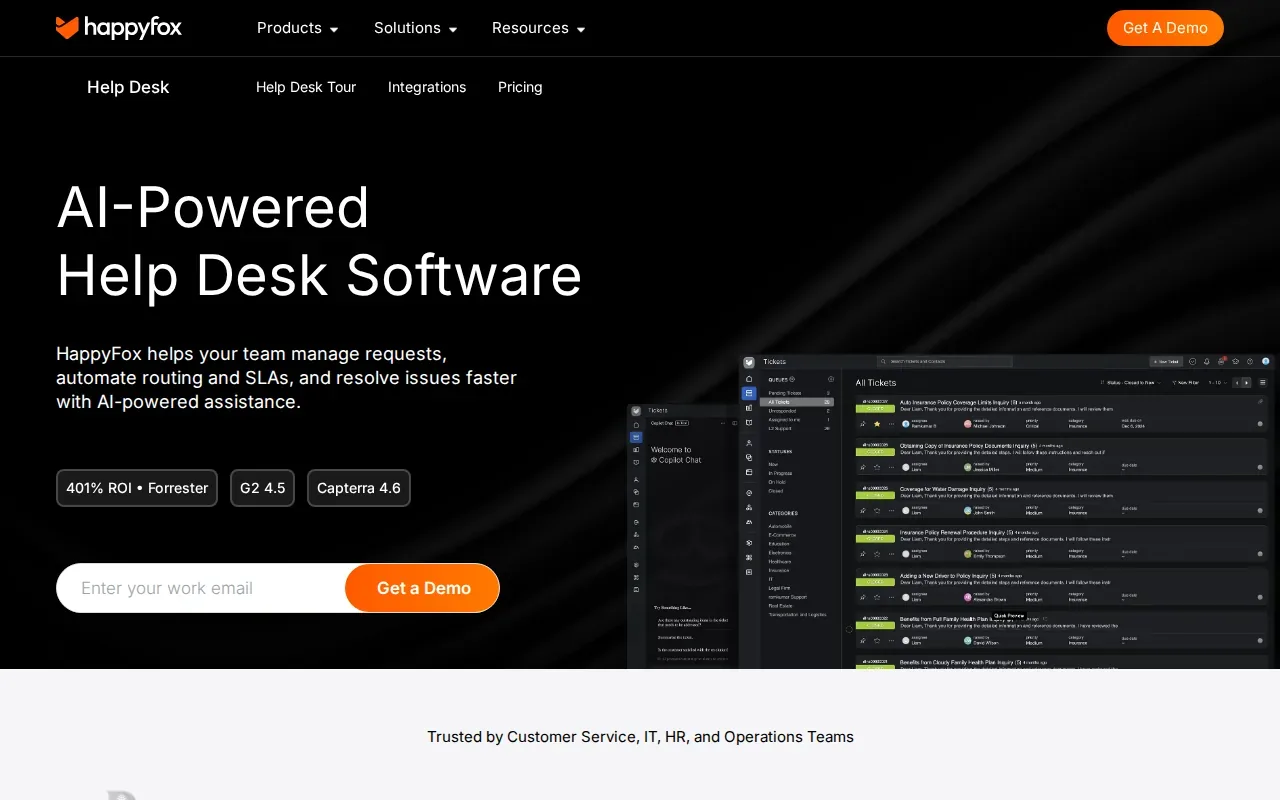Select the Help Desk section label
The width and height of the screenshot is (1280, 800).
pos(128,87)
